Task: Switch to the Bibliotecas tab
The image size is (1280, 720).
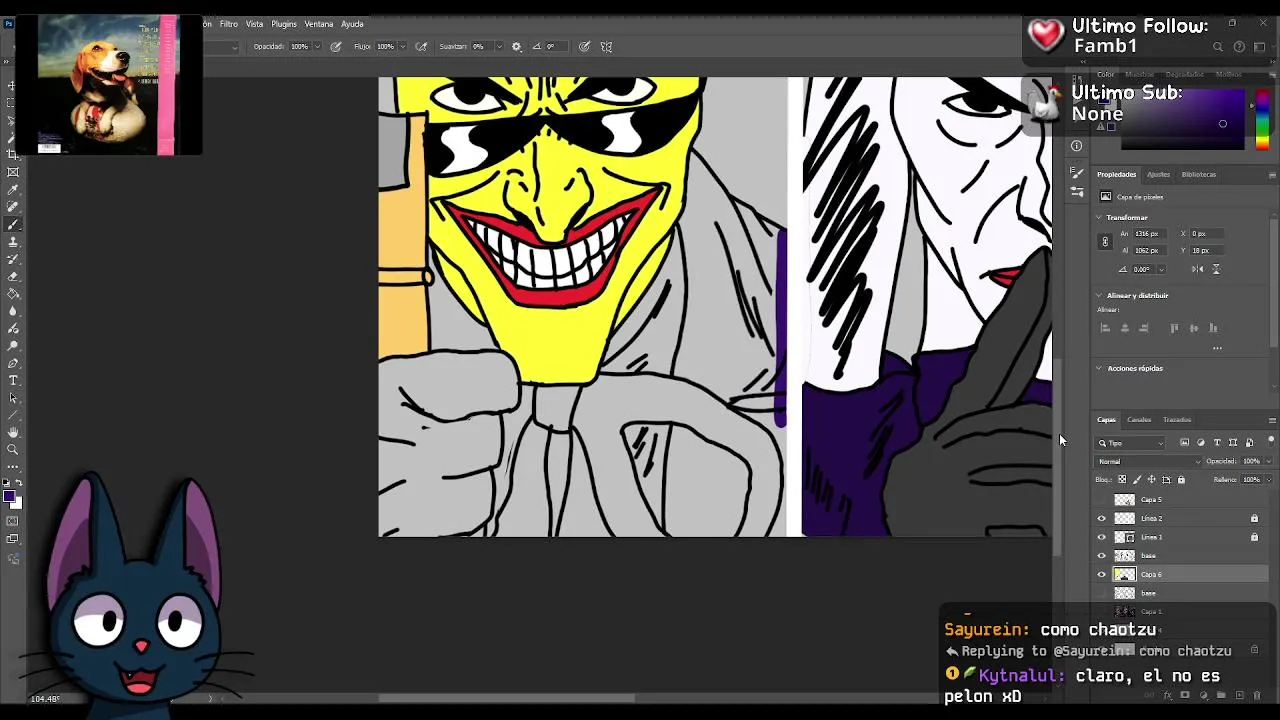Action: (1199, 174)
